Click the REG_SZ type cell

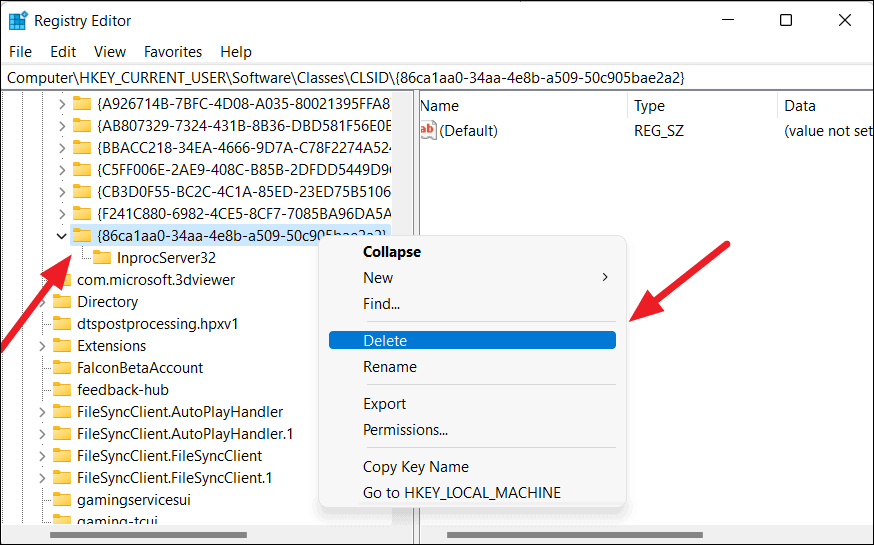point(659,130)
